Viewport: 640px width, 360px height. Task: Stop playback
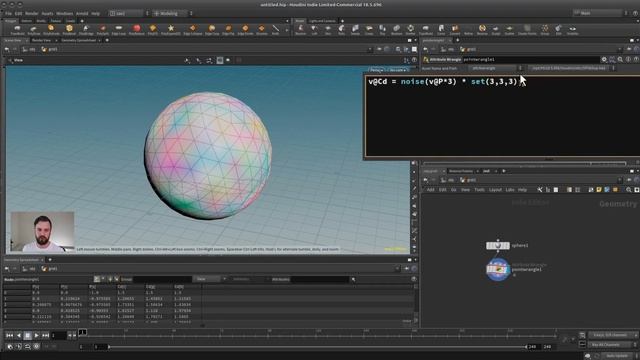(x=27, y=336)
